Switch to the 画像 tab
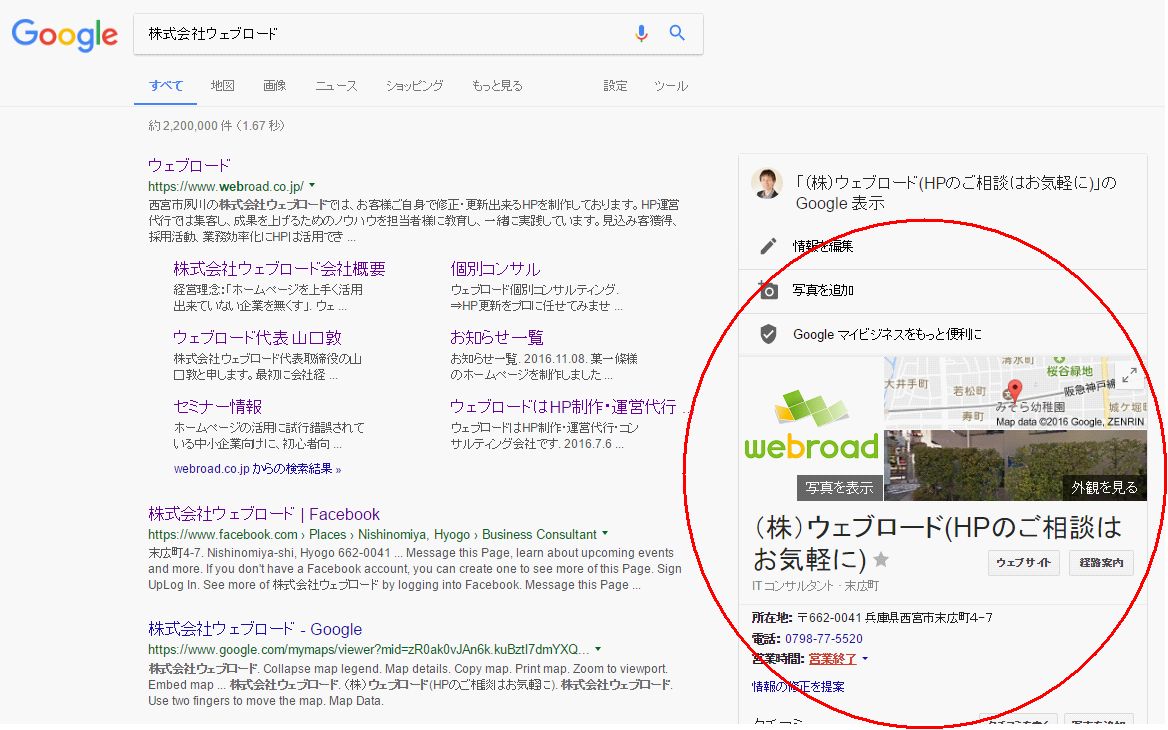Viewport: 1168px width, 730px height. click(x=274, y=86)
